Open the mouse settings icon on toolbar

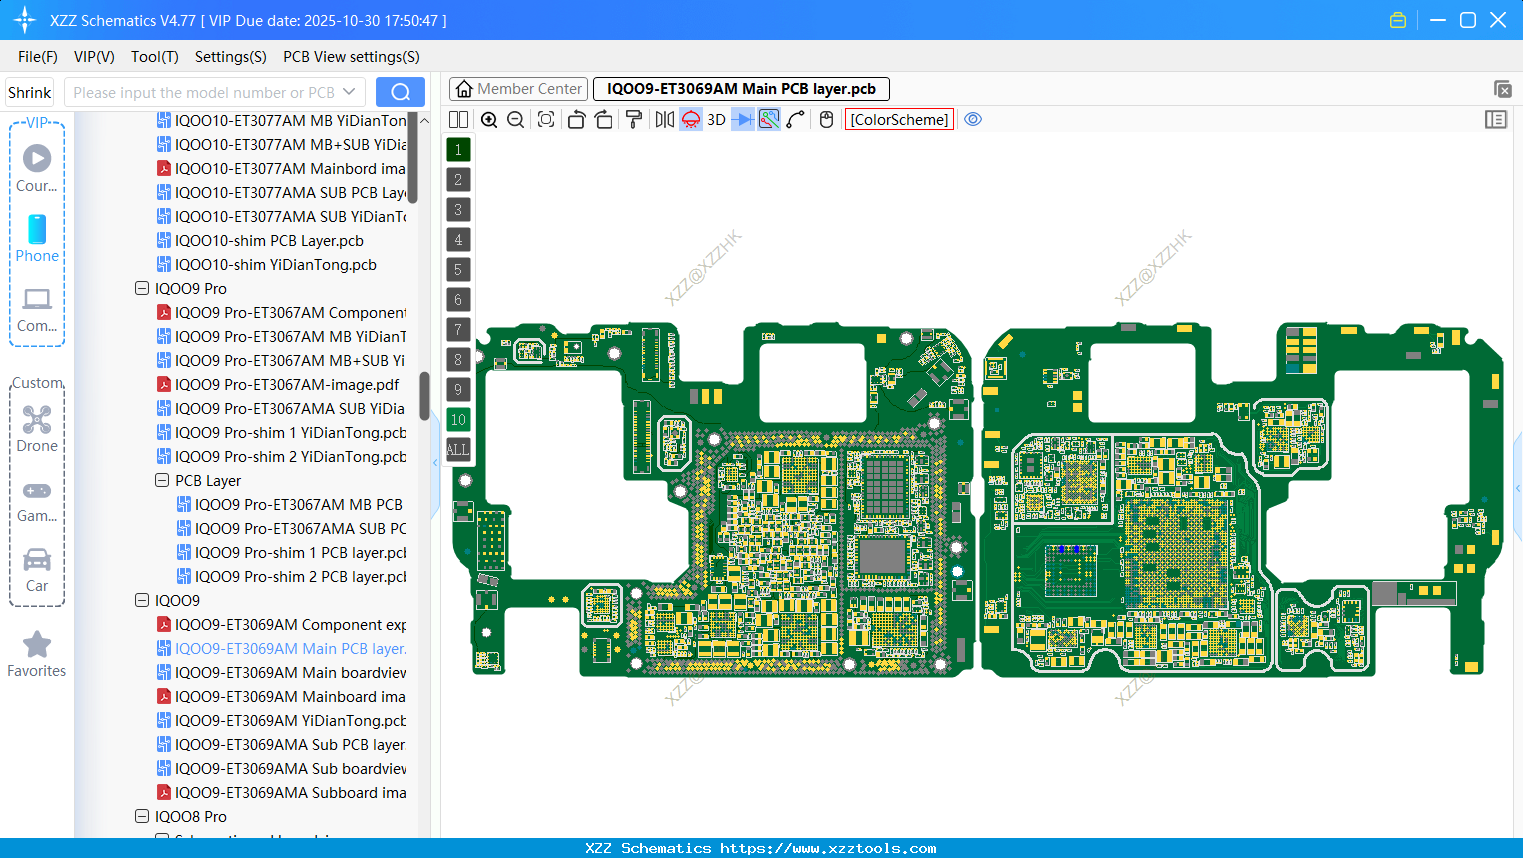[x=825, y=119]
